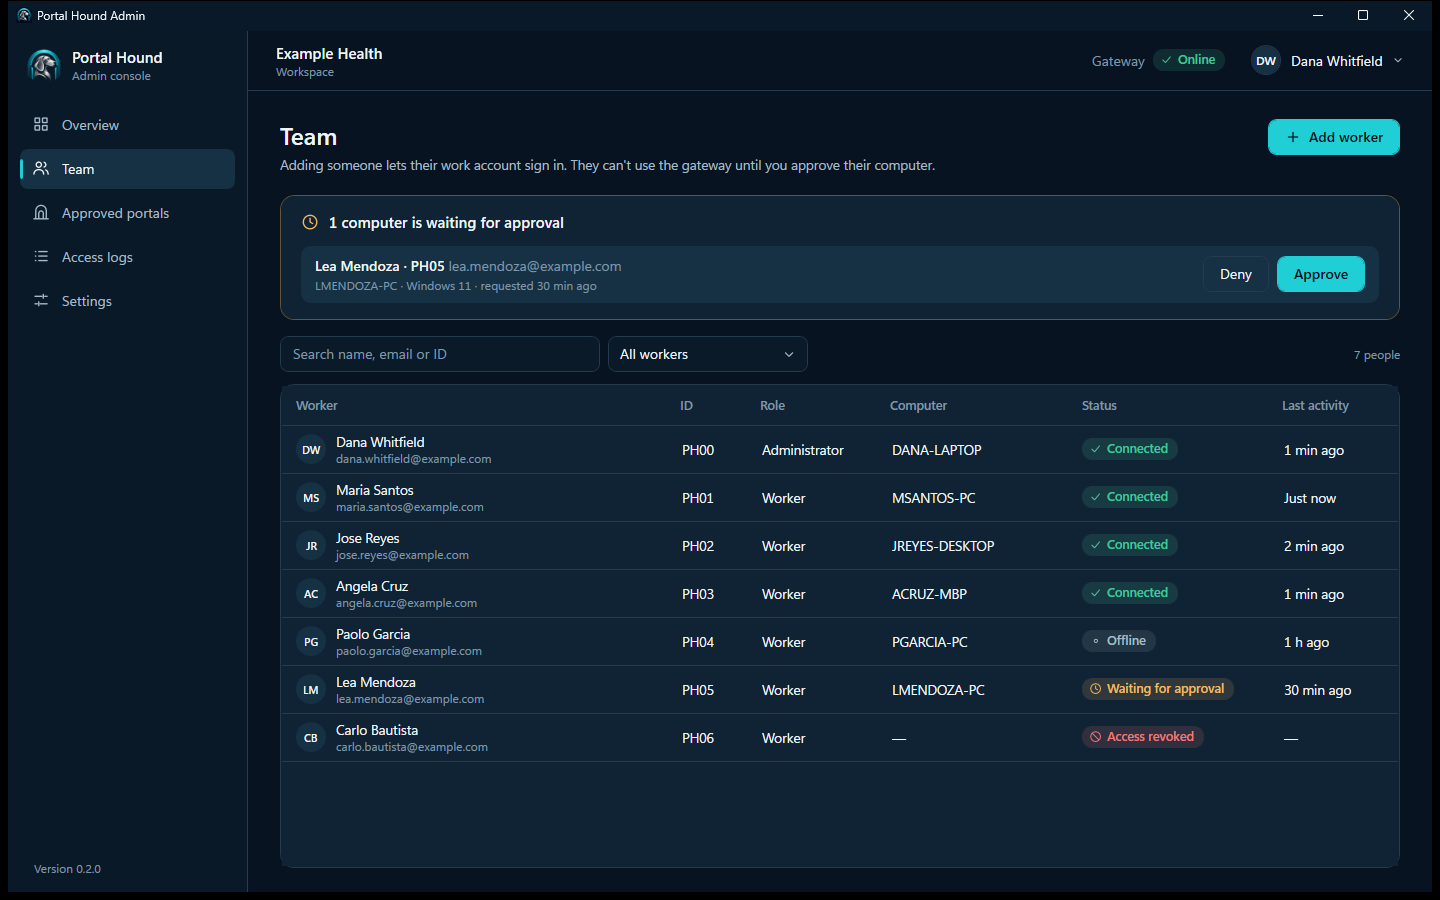1440x900 pixels.
Task: Click the LMENDOZA-PC computer cell in table
Action: tap(938, 690)
